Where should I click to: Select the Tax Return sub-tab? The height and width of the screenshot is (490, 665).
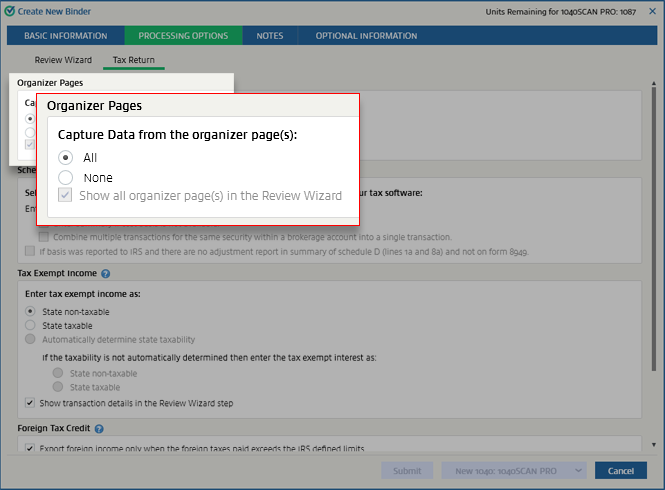134,61
